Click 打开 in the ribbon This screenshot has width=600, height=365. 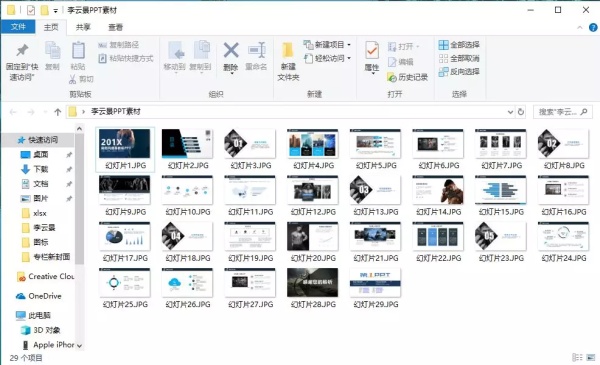404,47
